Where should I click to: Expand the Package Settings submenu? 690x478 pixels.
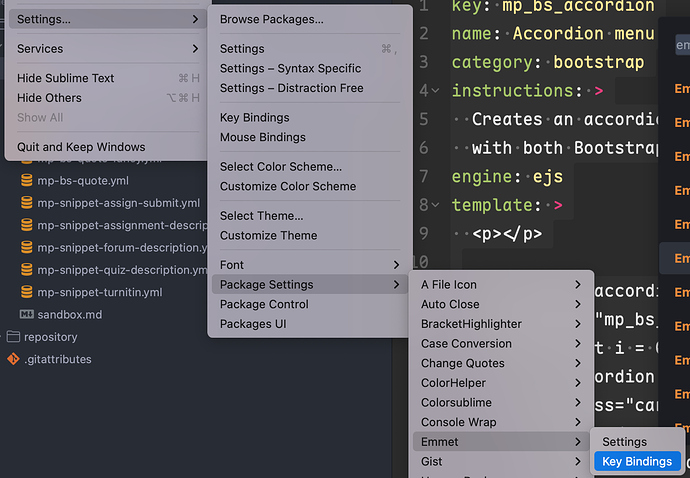pyautogui.click(x=310, y=285)
